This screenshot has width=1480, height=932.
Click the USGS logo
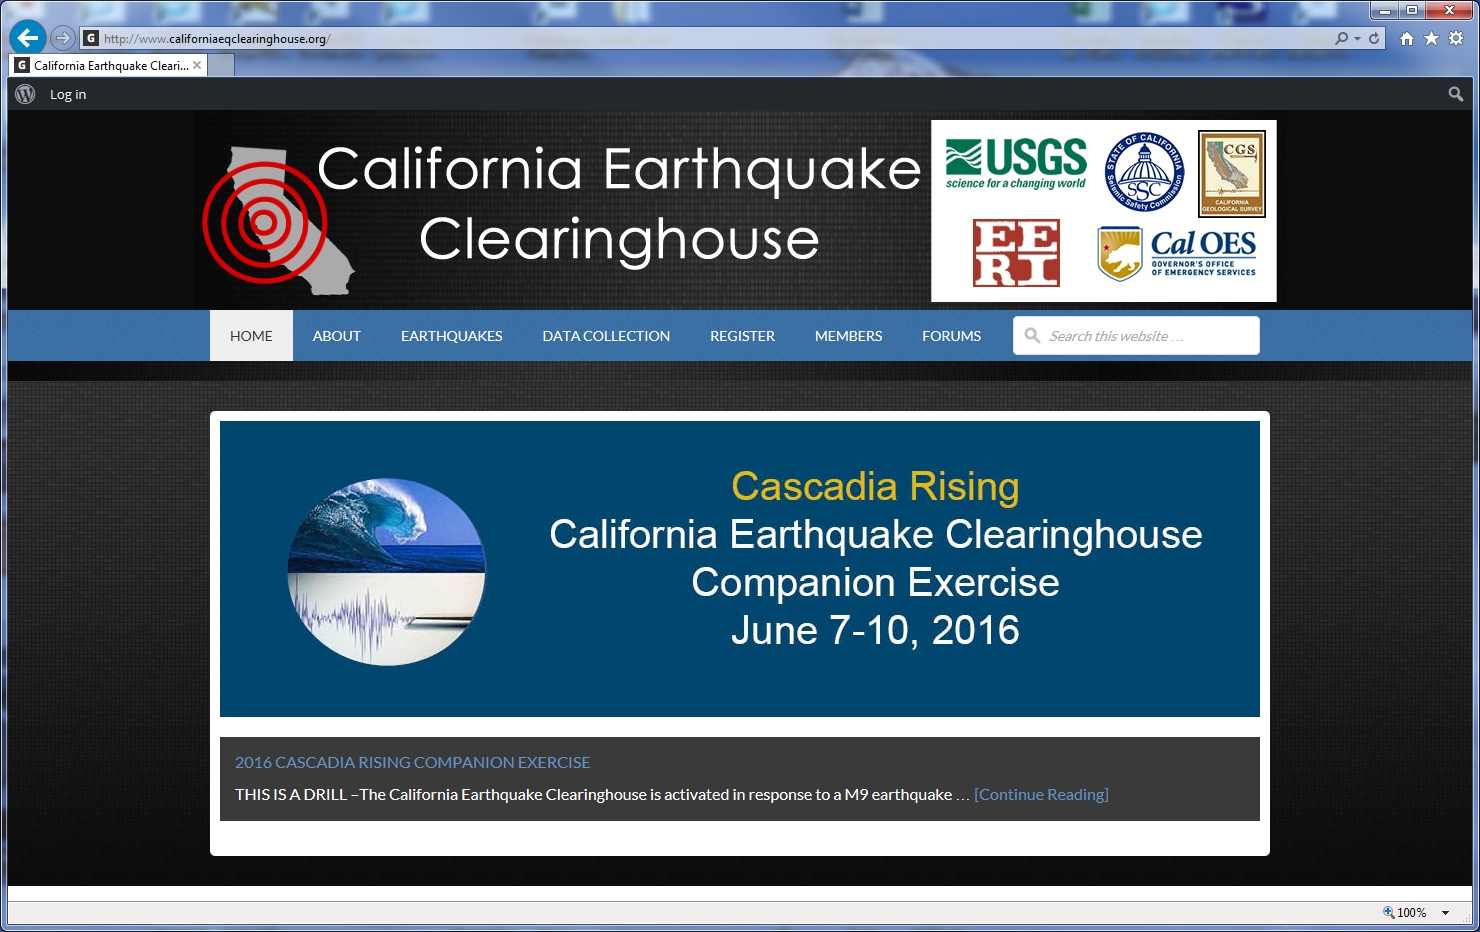tap(1015, 160)
